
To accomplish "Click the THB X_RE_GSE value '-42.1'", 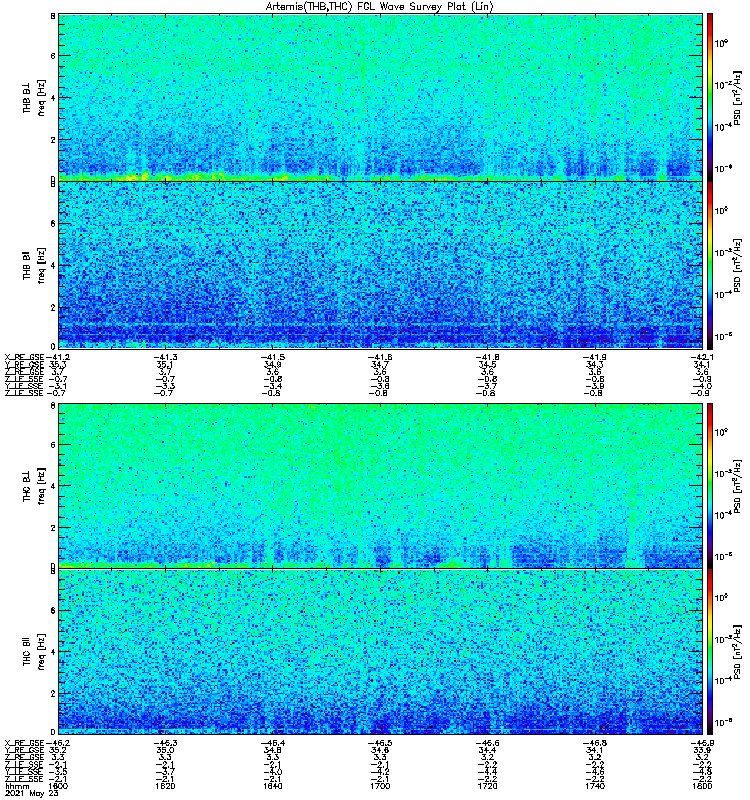I will 702,357.
